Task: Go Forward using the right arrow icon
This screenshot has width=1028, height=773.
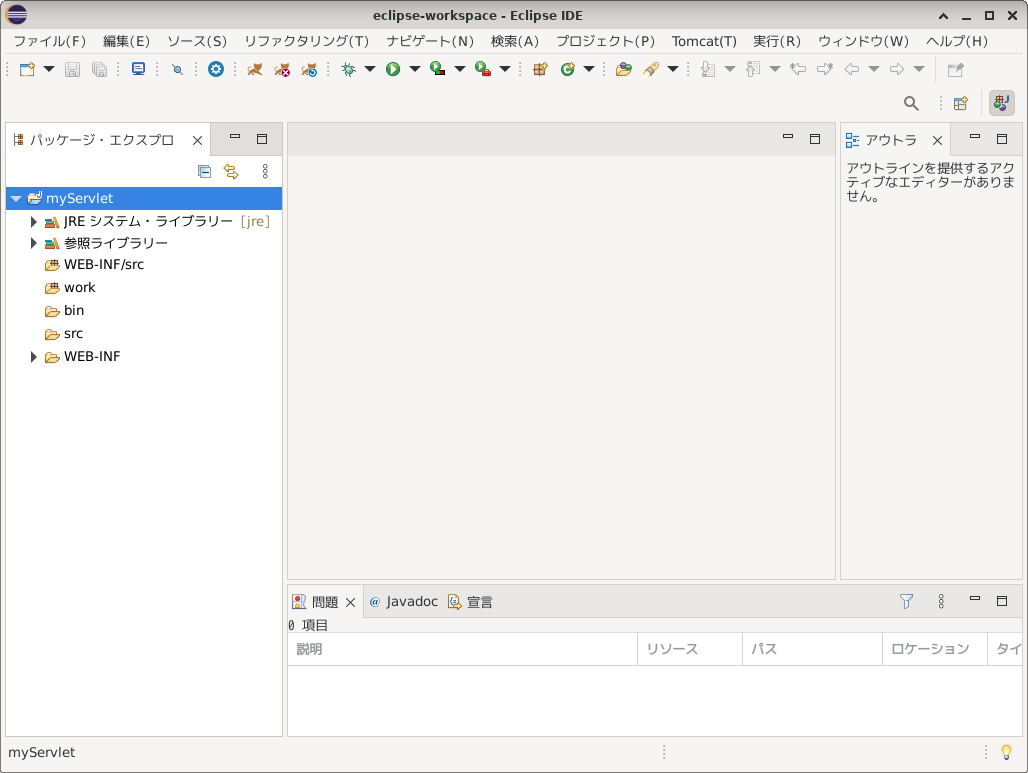Action: [x=897, y=69]
